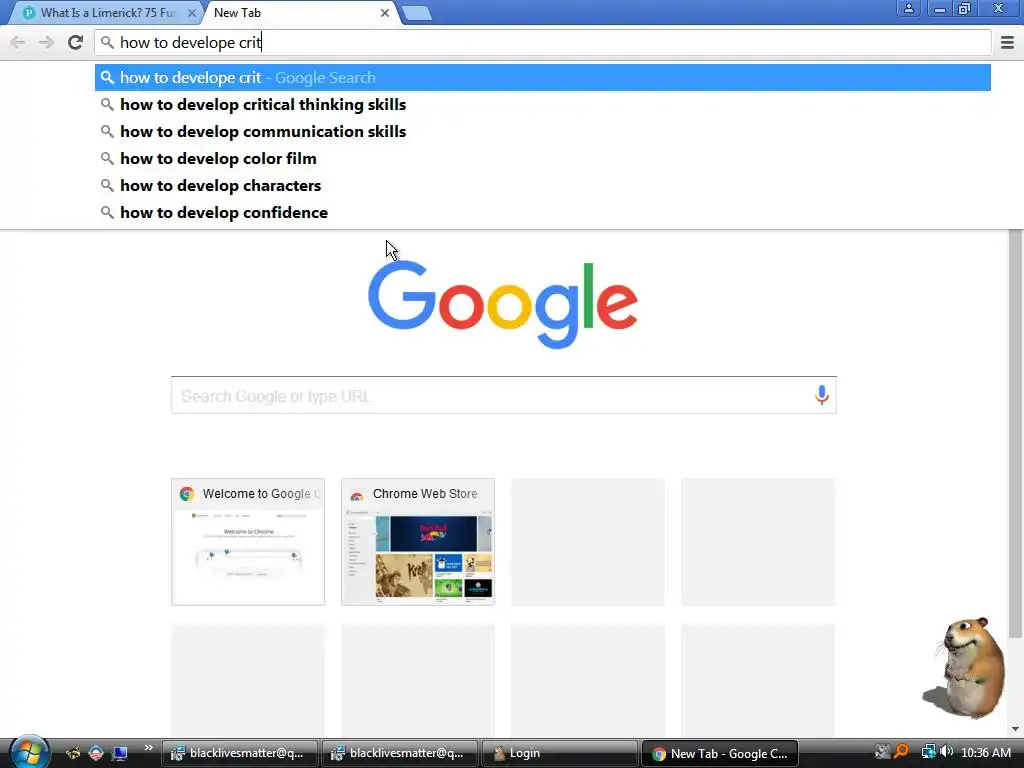
Task: Switch to first blacklivesmatter@q... taskbar window
Action: 239,753
